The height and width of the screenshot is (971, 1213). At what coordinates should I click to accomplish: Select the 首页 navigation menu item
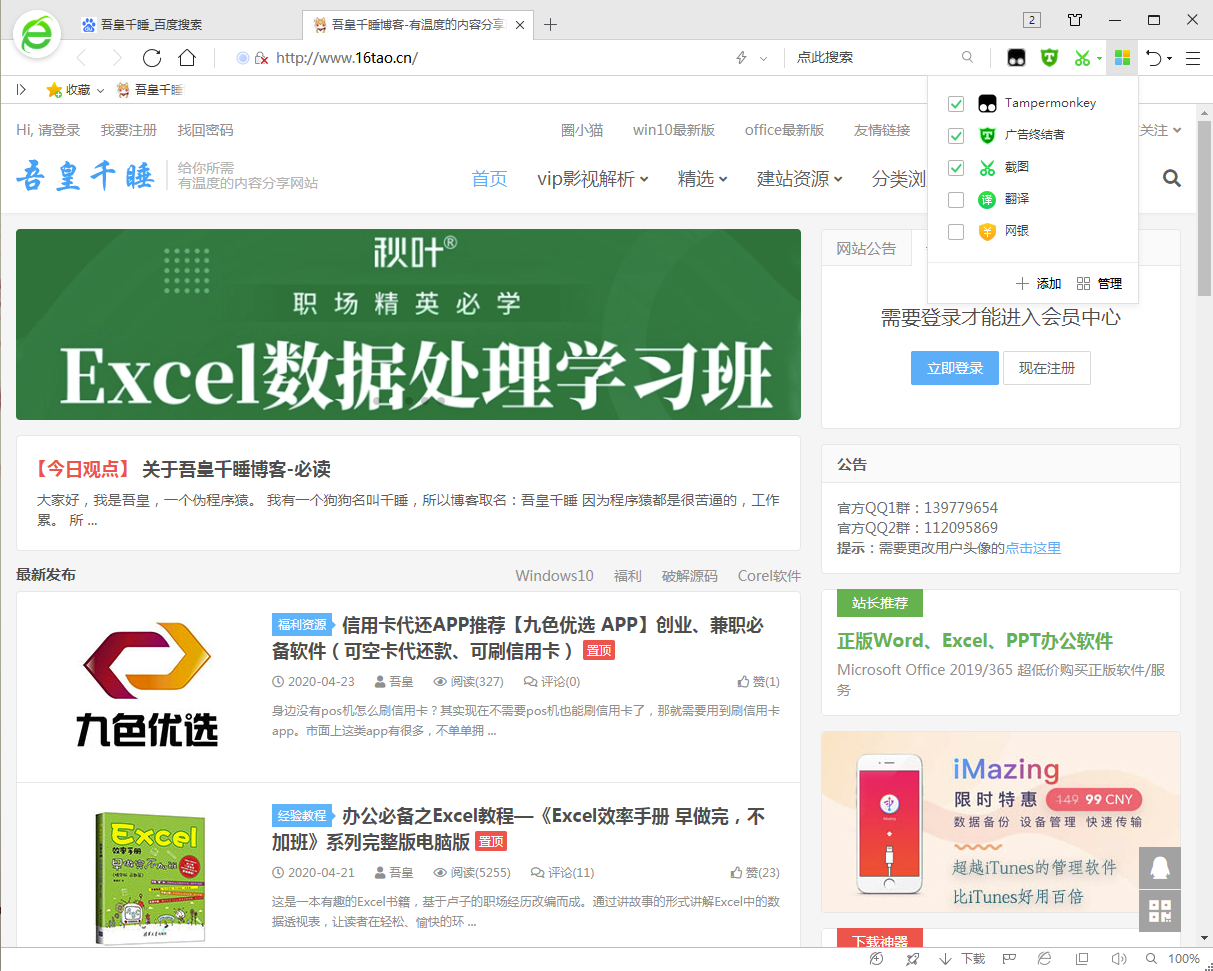pos(489,179)
